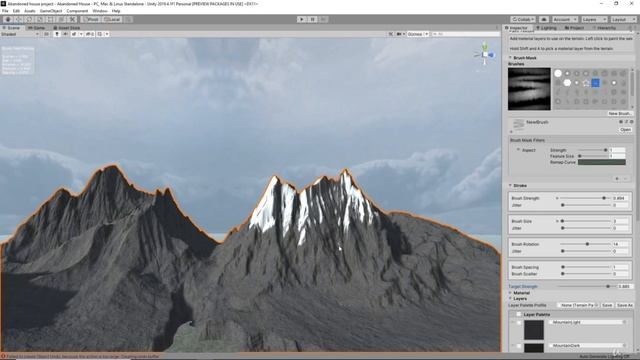The image size is (640, 360).
Task: Switch to the Asset Store tab
Action: (x=67, y=28)
